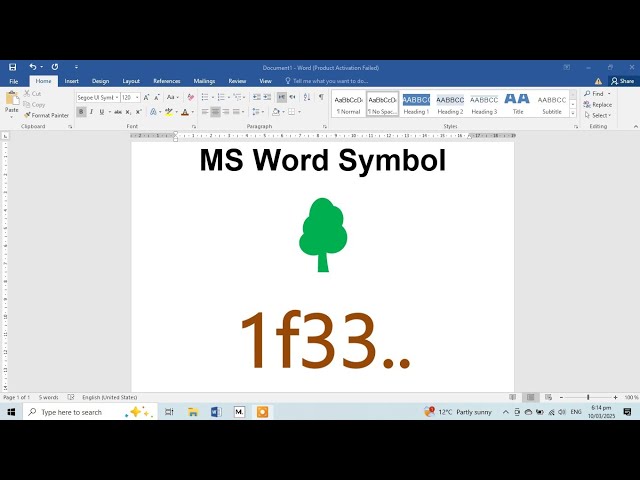This screenshot has height=480, width=640.
Task: Apply the Heading 1 style
Action: click(416, 104)
